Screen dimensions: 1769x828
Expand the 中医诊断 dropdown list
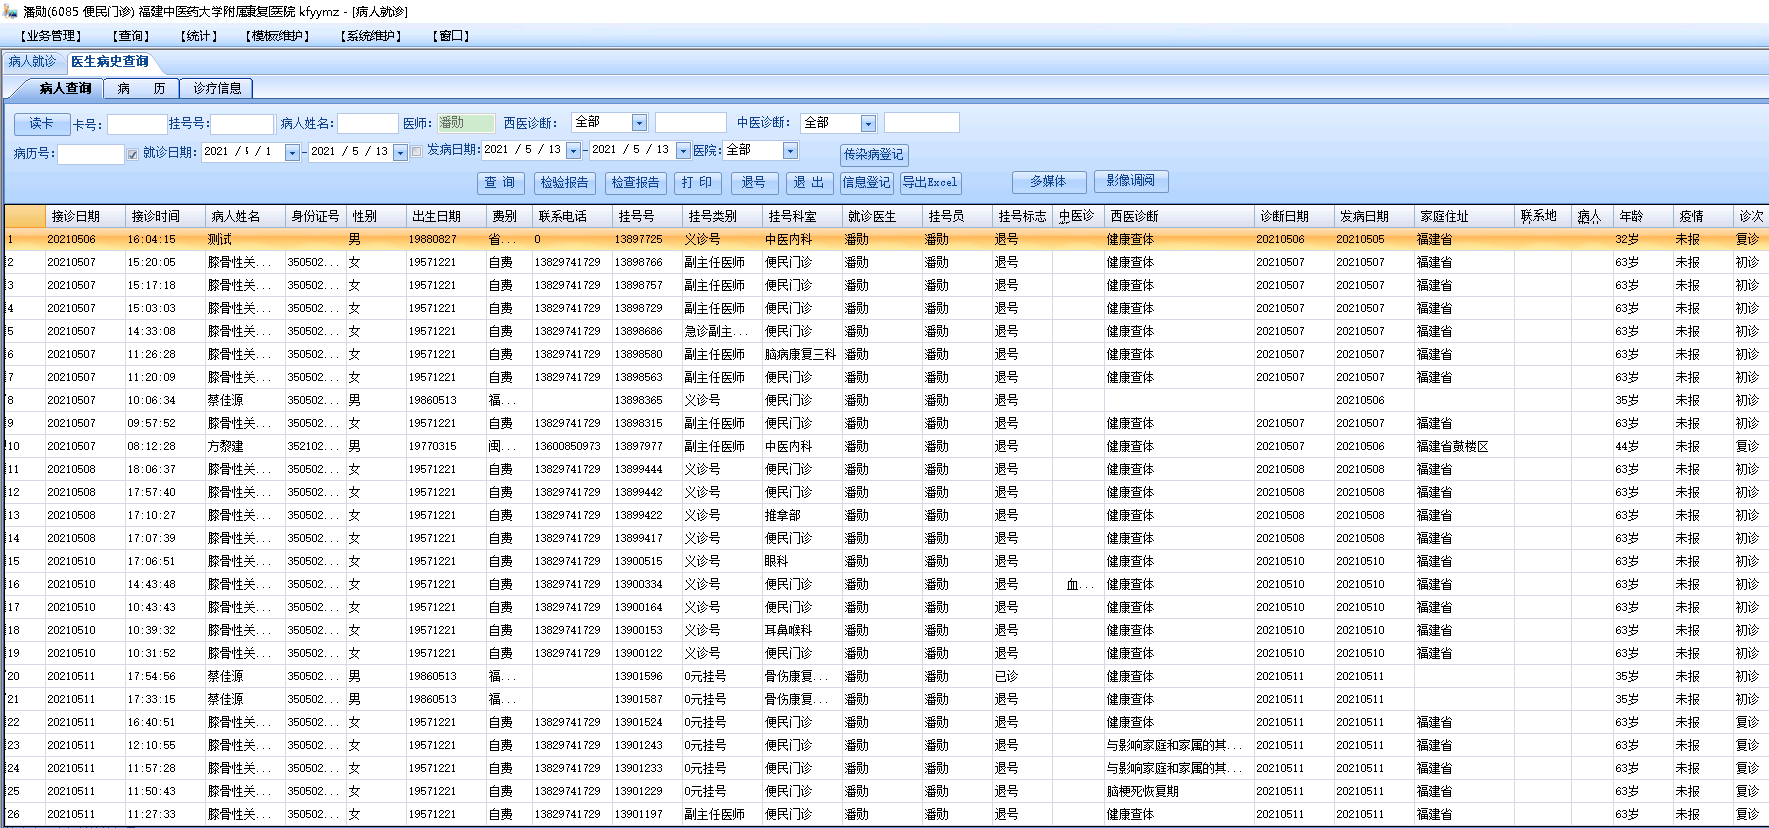(x=868, y=124)
